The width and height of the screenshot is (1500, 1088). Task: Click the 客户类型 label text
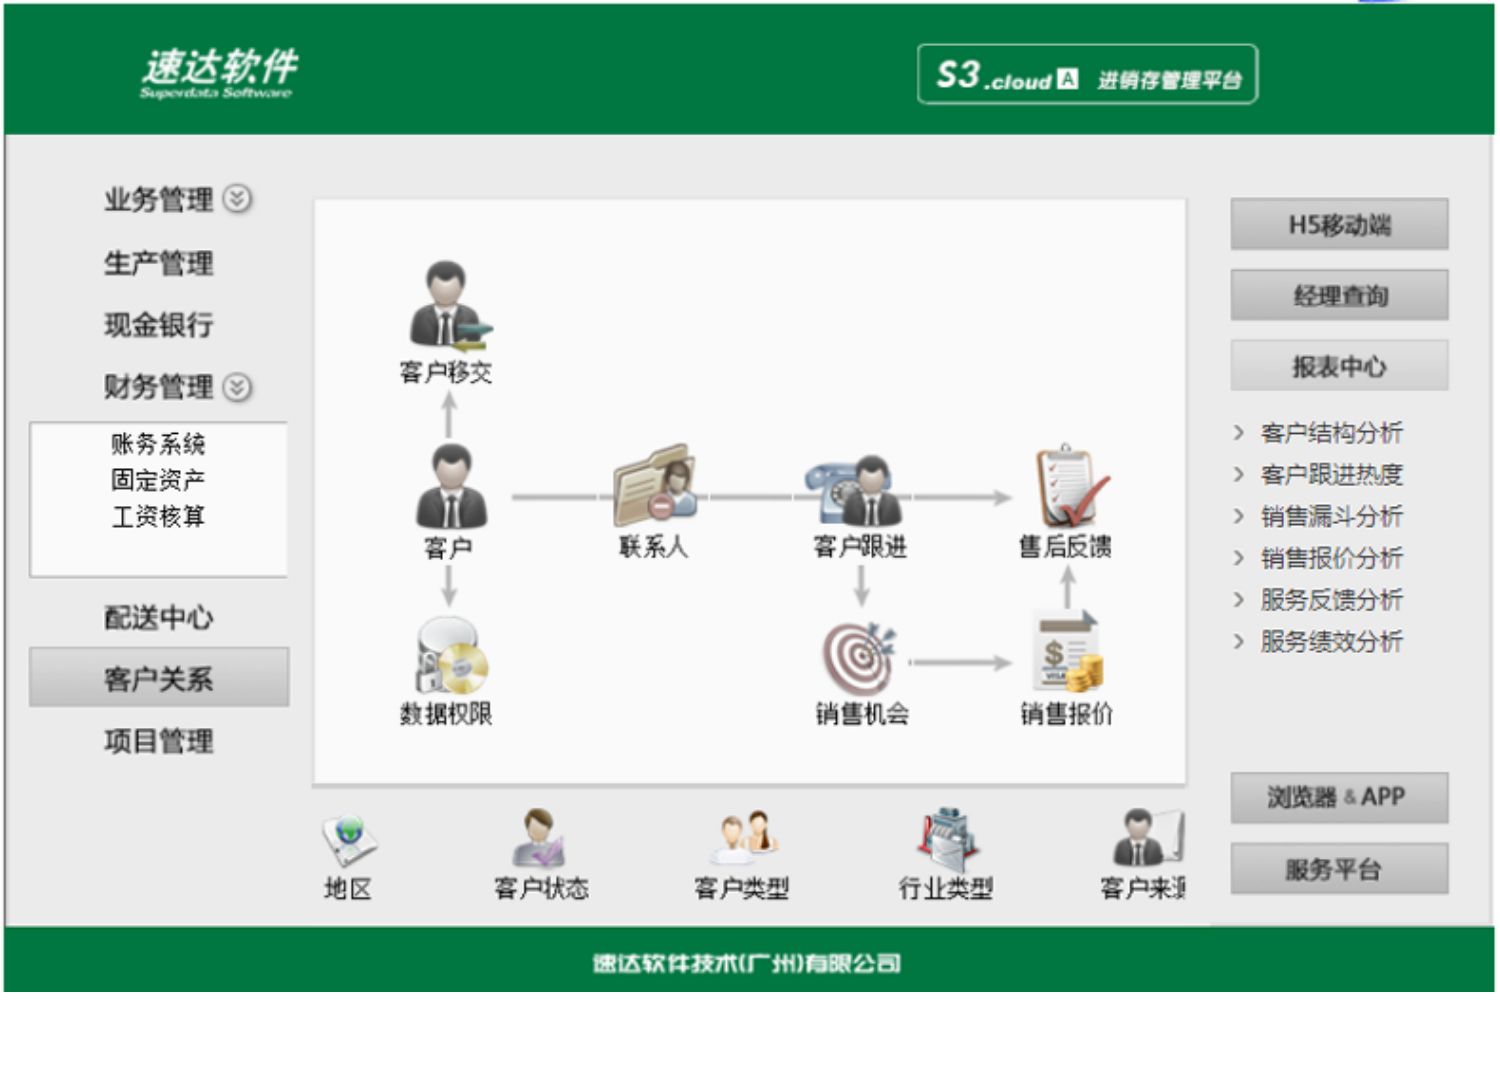pos(742,888)
